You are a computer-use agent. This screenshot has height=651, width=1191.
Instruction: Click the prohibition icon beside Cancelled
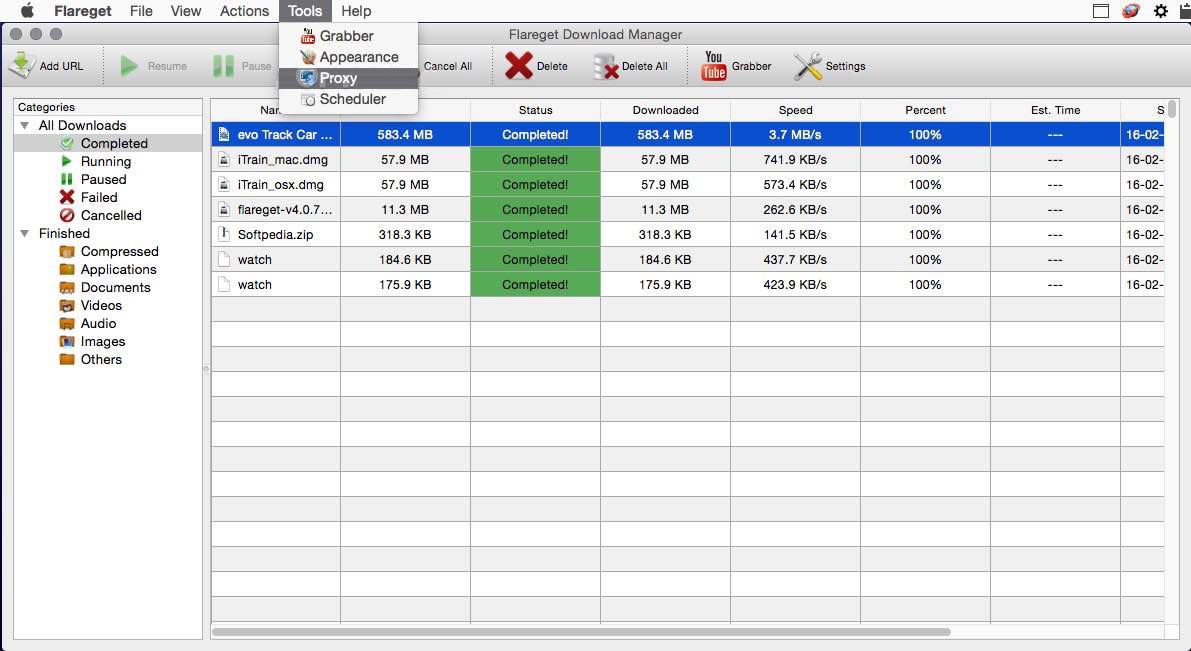click(x=67, y=215)
